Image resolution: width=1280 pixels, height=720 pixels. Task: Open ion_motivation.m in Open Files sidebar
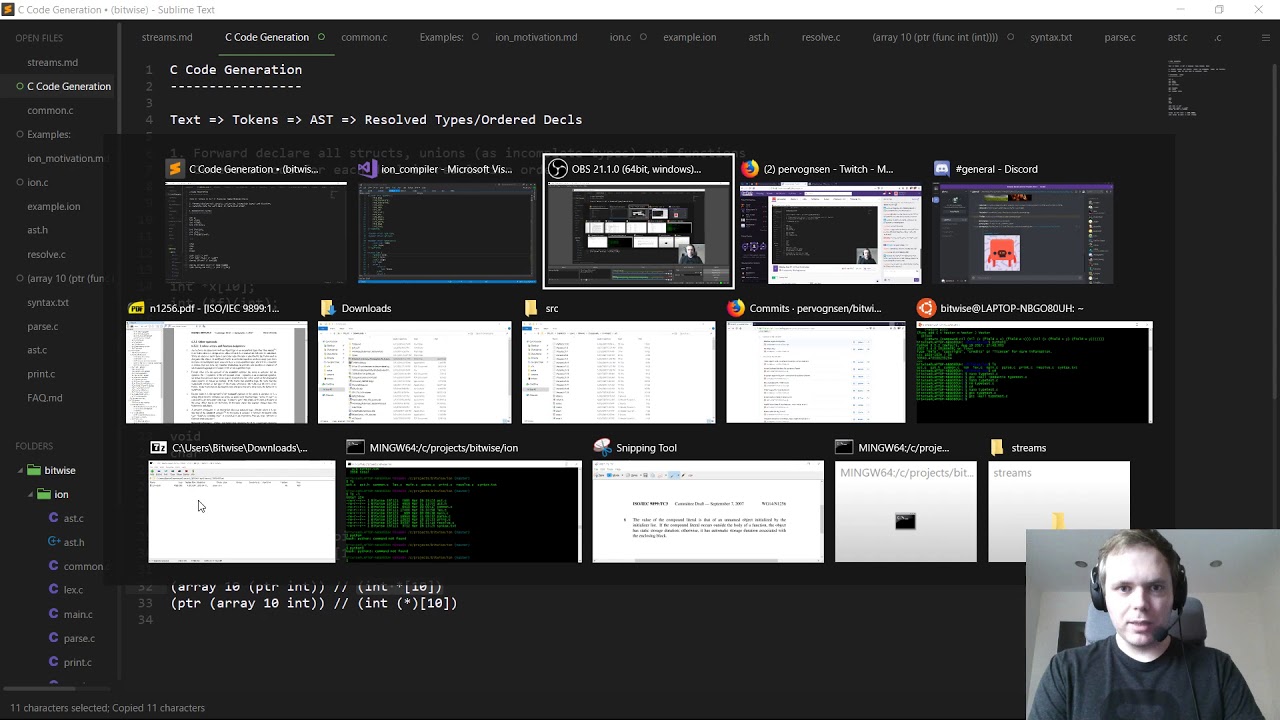click(65, 158)
